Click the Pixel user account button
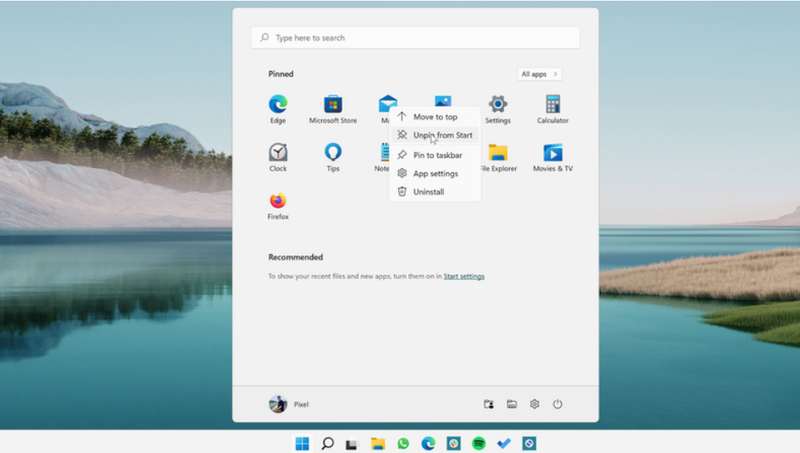The height and width of the screenshot is (453, 800). coord(289,404)
